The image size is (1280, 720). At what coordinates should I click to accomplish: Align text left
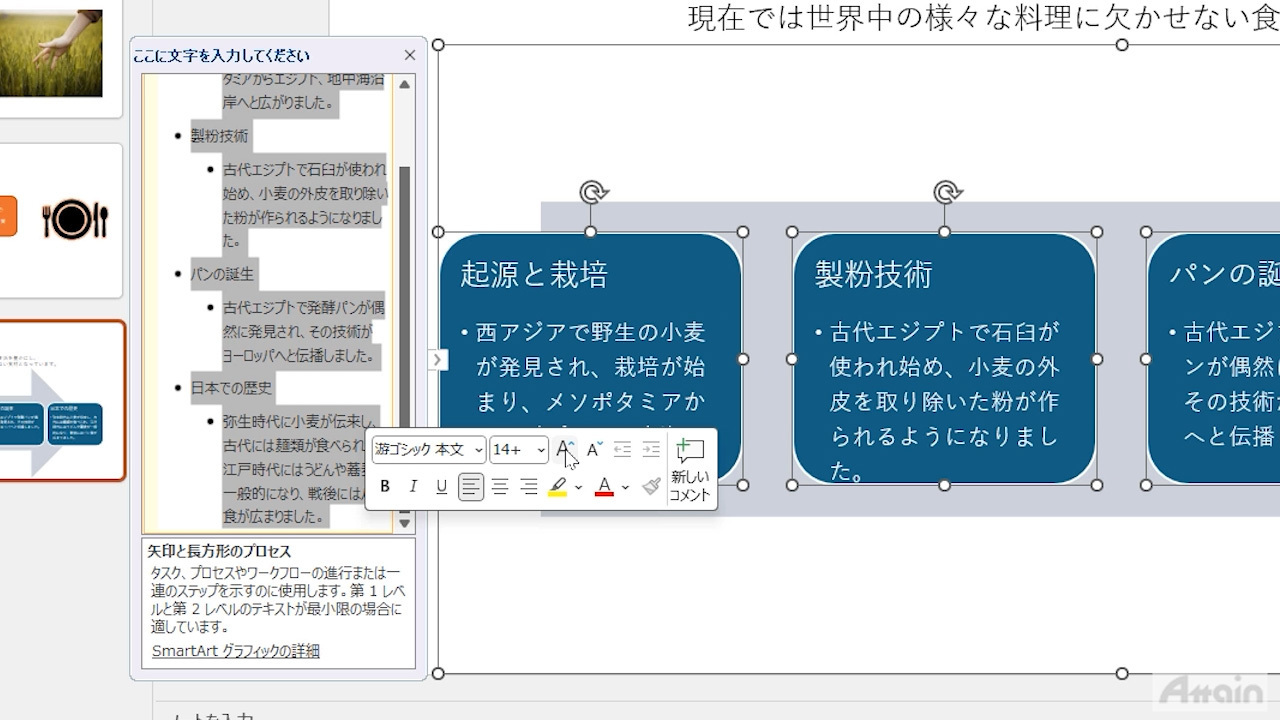[471, 487]
